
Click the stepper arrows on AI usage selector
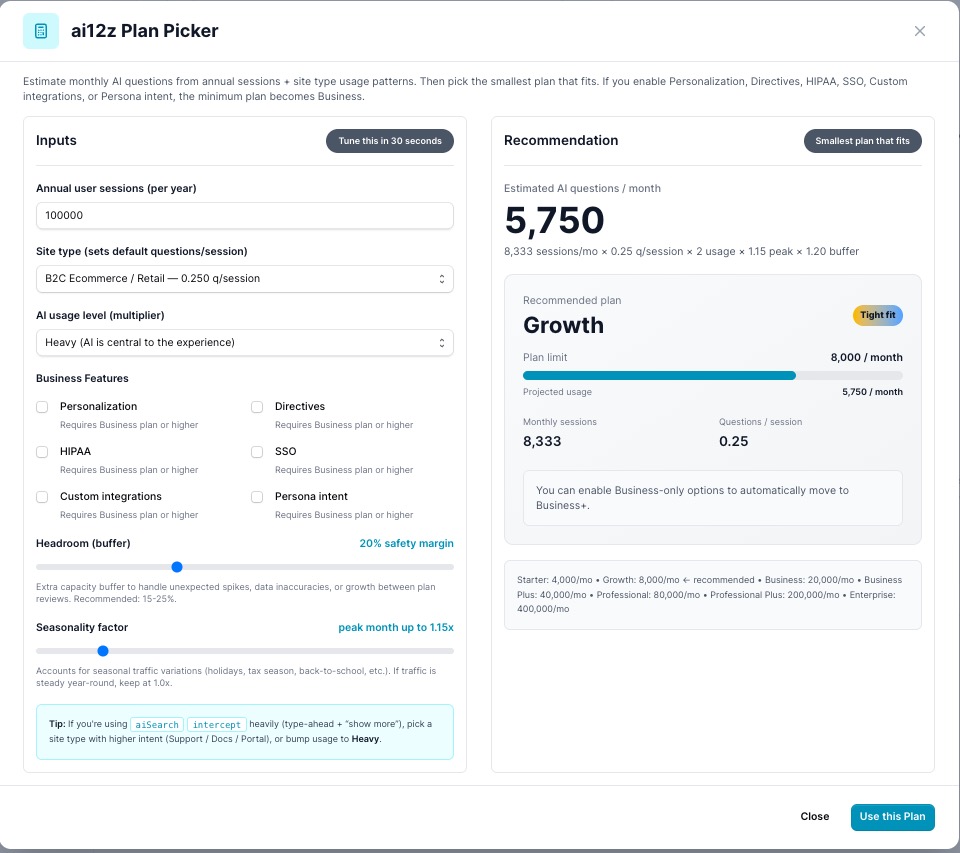441,343
